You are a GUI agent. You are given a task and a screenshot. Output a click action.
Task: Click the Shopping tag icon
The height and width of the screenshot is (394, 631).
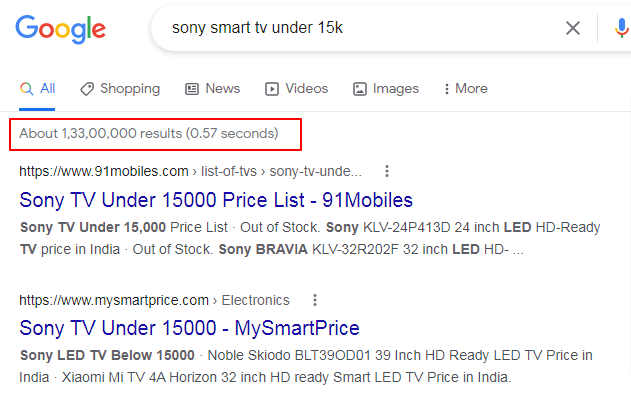[x=87, y=89]
